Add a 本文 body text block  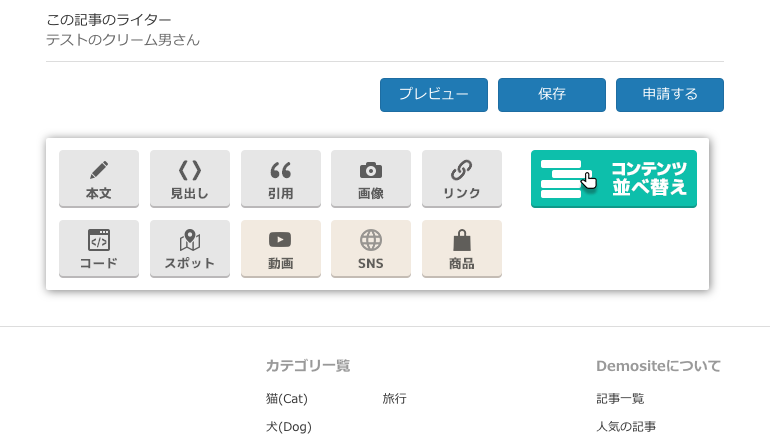click(99, 179)
